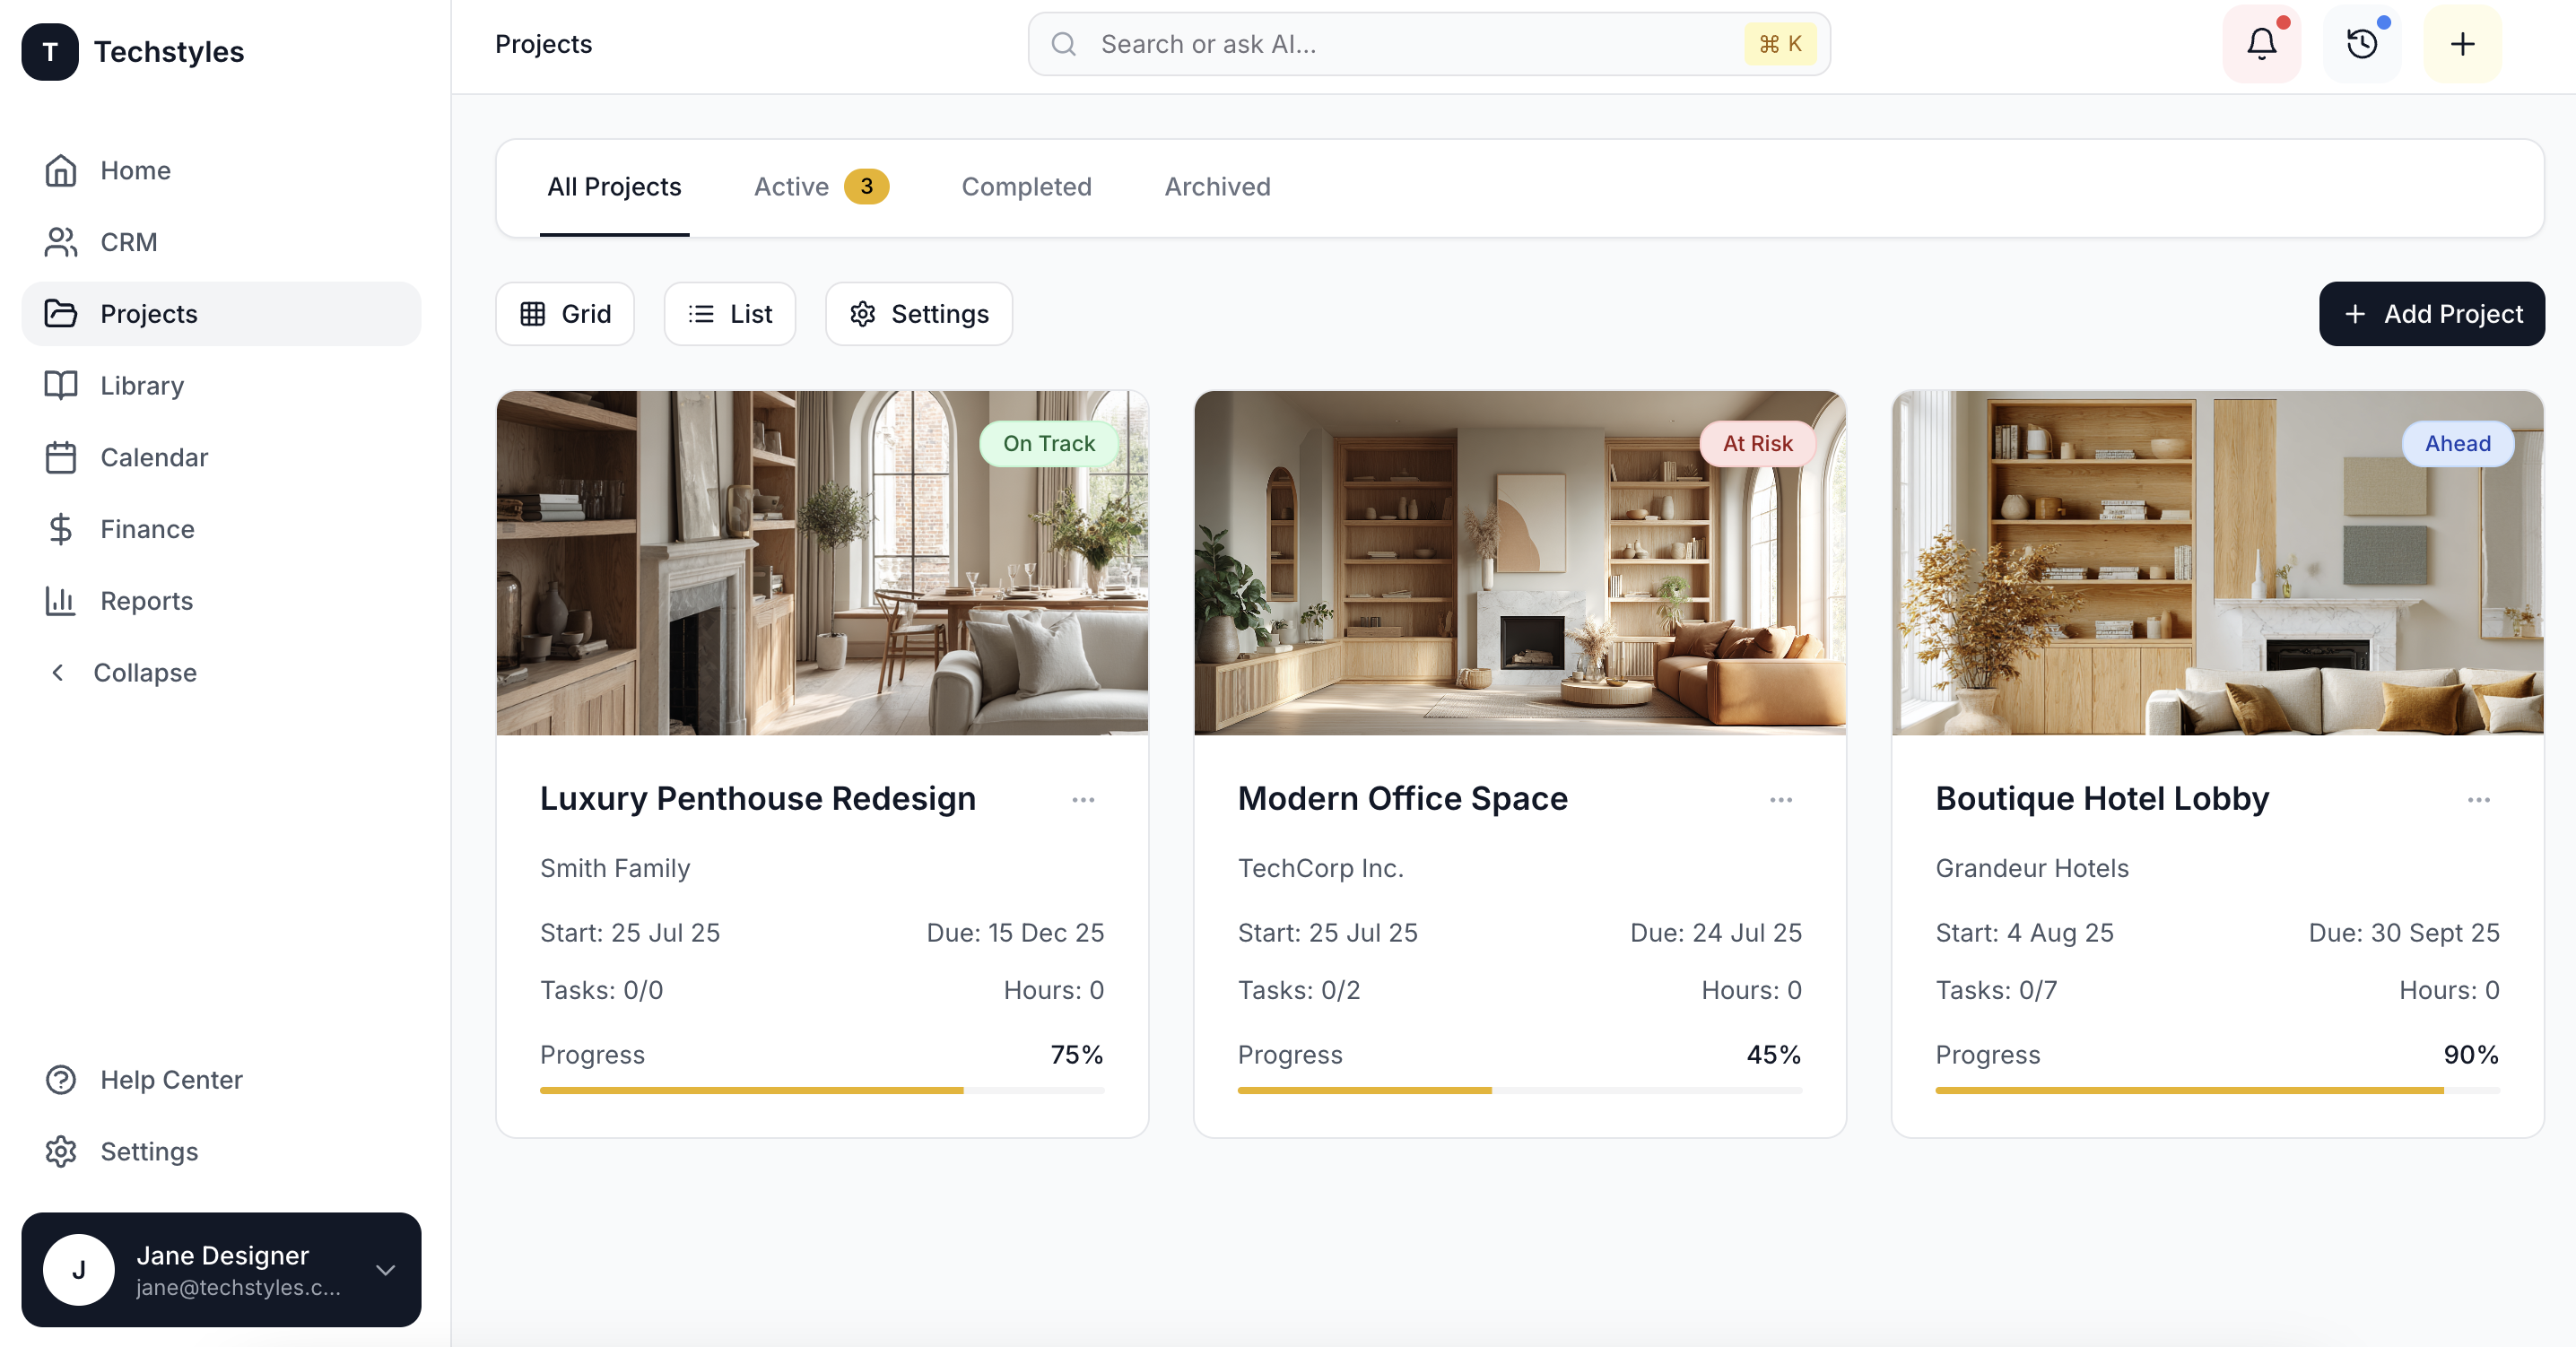The height and width of the screenshot is (1347, 2576).
Task: Collapse the sidebar navigation
Action: (x=144, y=673)
